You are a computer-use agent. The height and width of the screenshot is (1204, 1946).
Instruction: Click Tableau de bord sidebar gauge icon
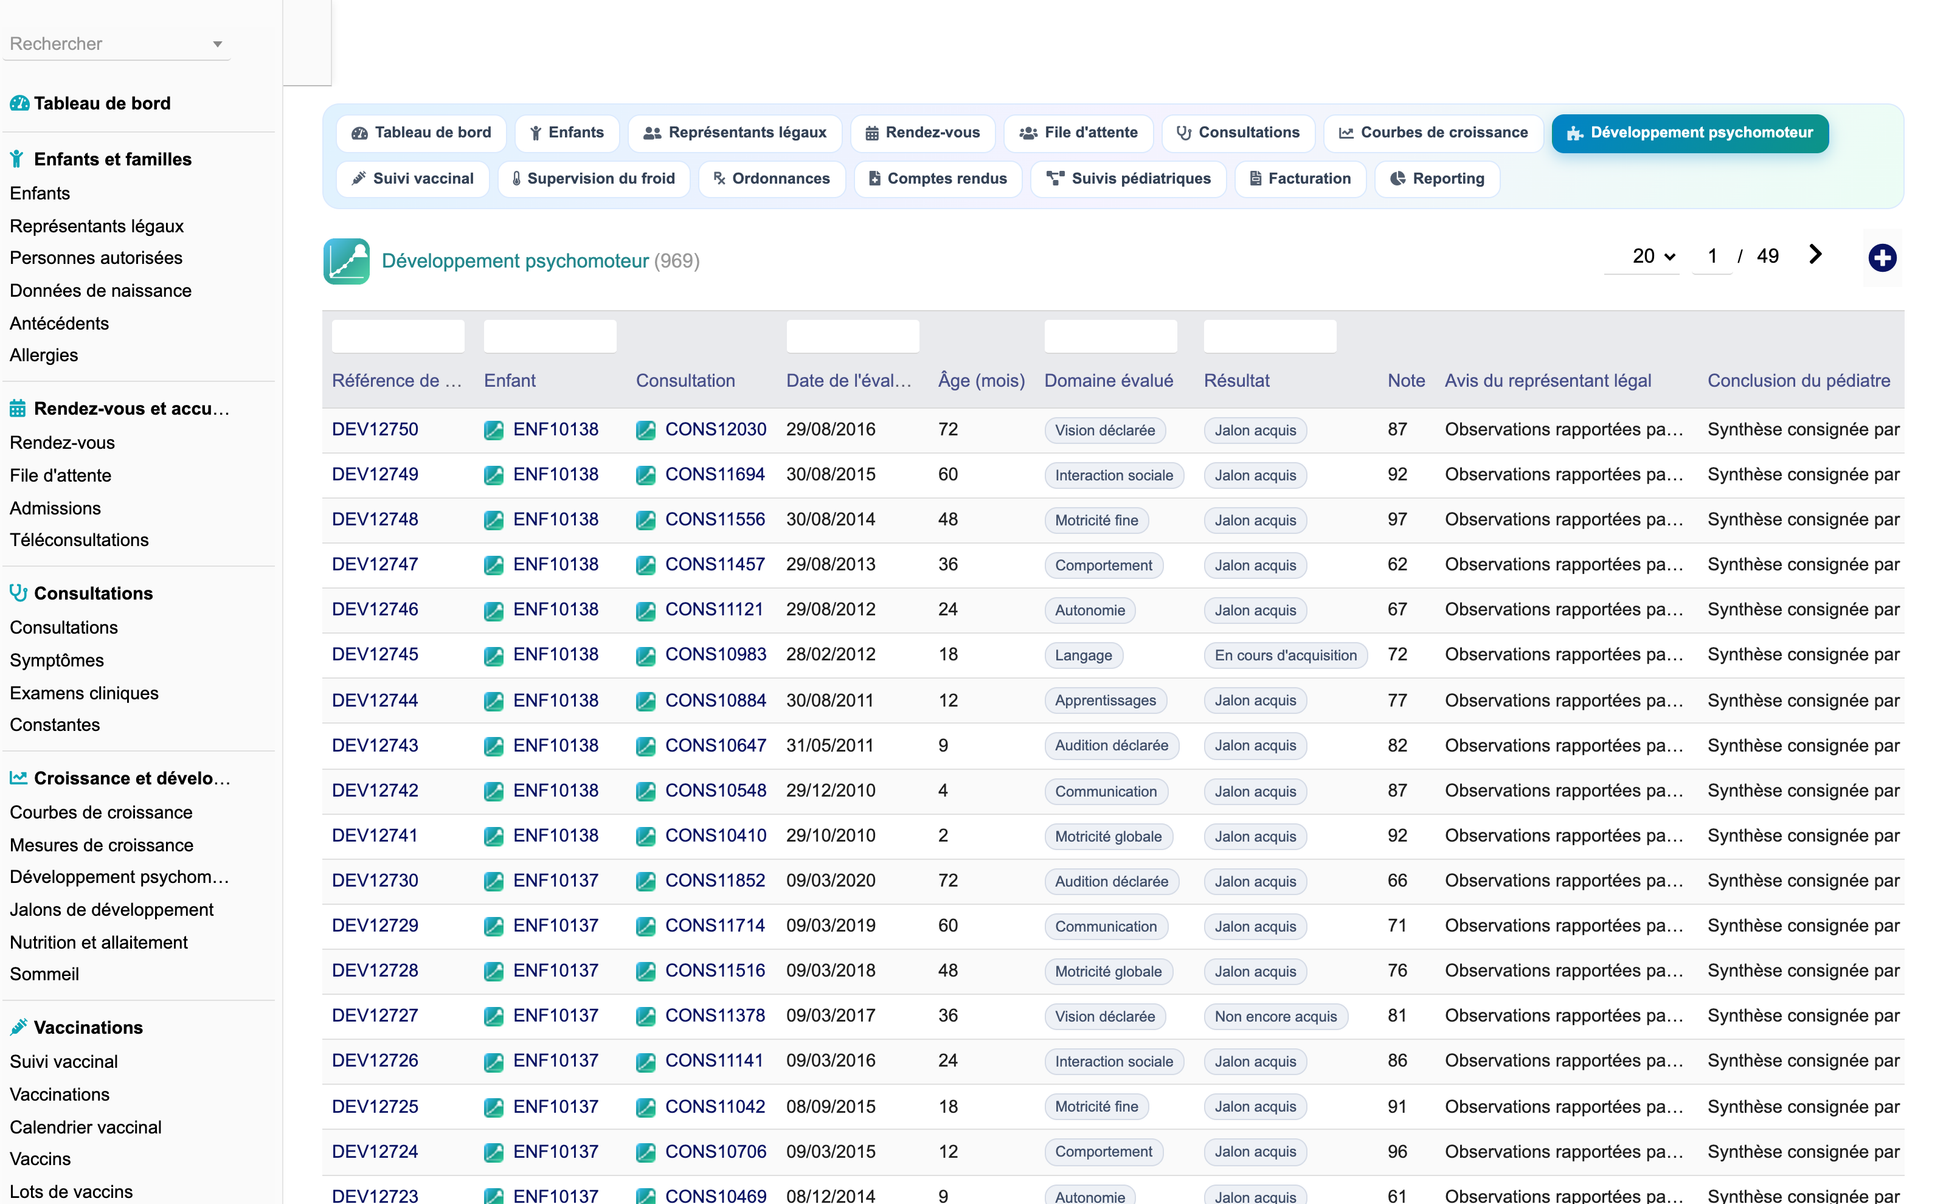pyautogui.click(x=19, y=103)
